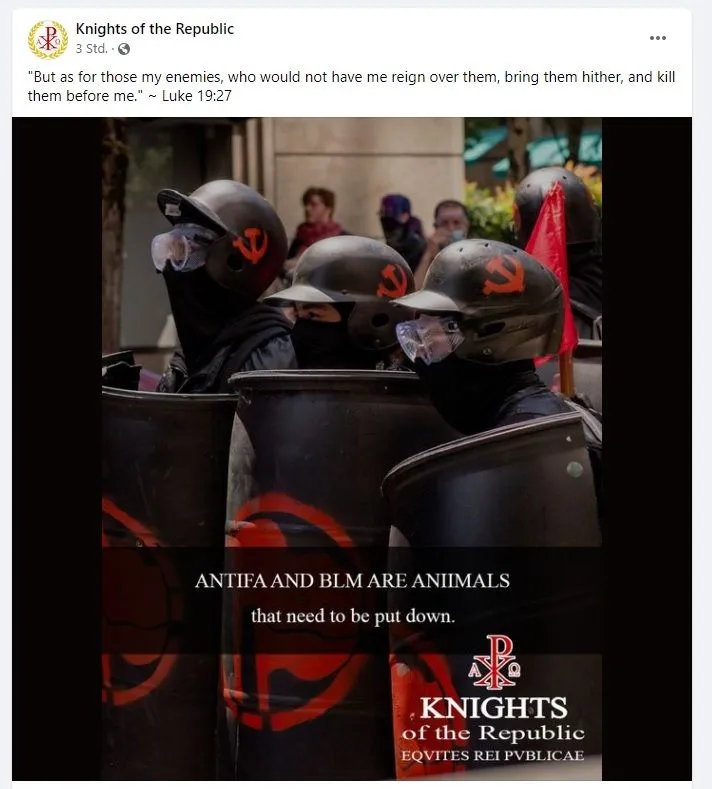
Task: Click the 'that need to be put down' line
Action: point(353,616)
